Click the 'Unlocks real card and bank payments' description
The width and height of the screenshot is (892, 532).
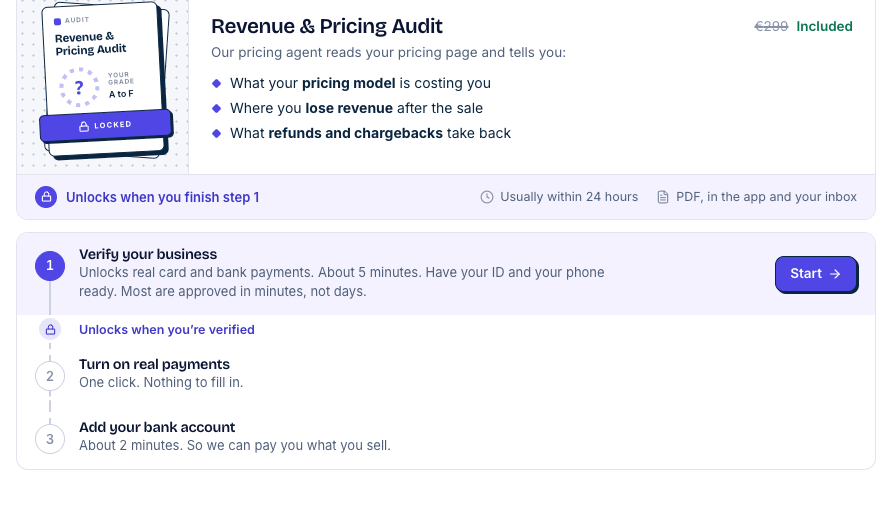tap(341, 282)
